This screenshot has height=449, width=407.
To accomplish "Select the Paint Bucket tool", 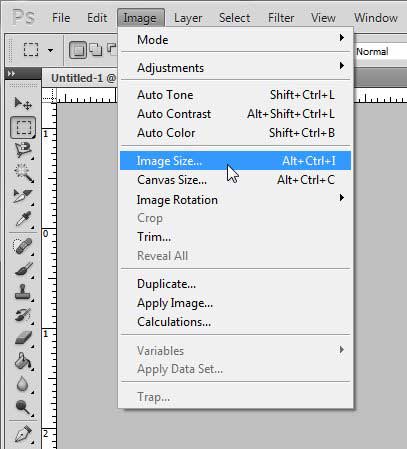I will click(x=23, y=361).
